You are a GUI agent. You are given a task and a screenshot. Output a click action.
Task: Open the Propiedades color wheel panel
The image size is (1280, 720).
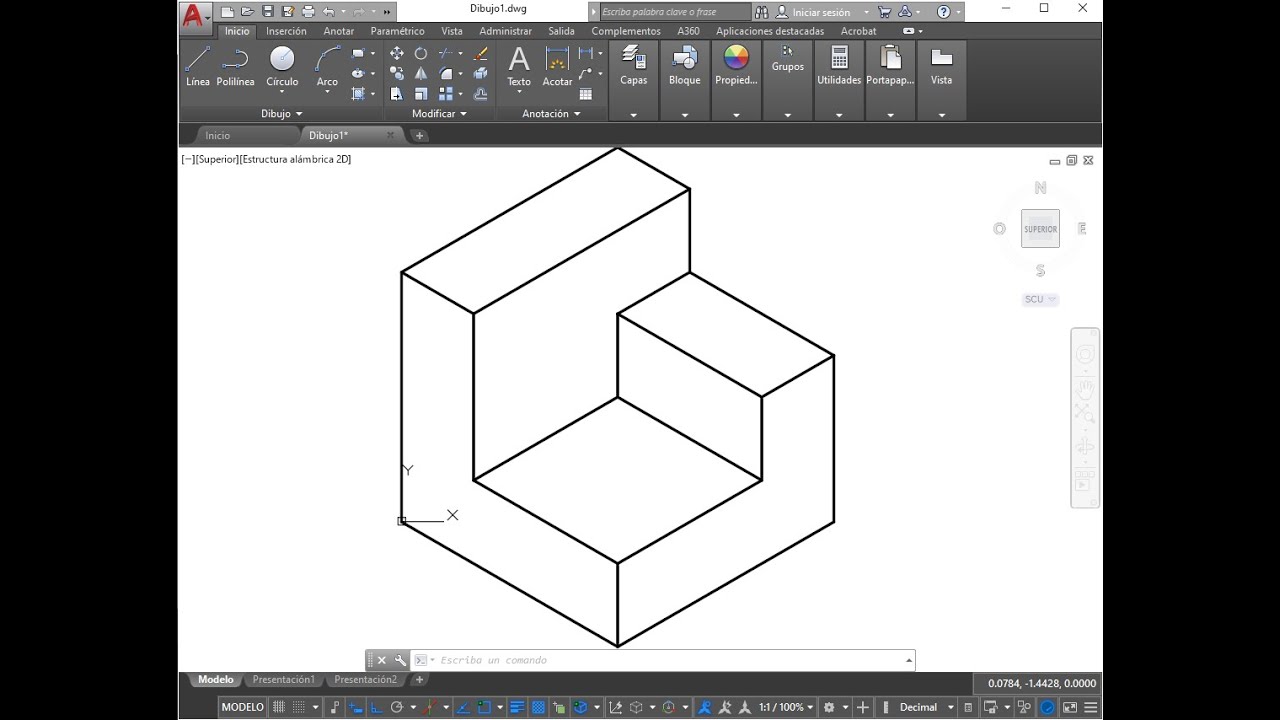click(736, 81)
